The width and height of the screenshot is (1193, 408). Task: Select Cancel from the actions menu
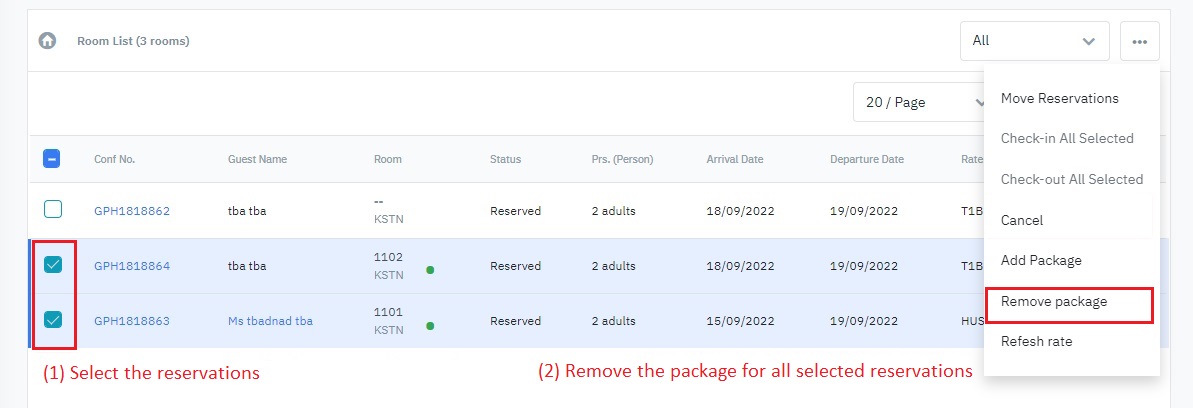[x=1021, y=220]
